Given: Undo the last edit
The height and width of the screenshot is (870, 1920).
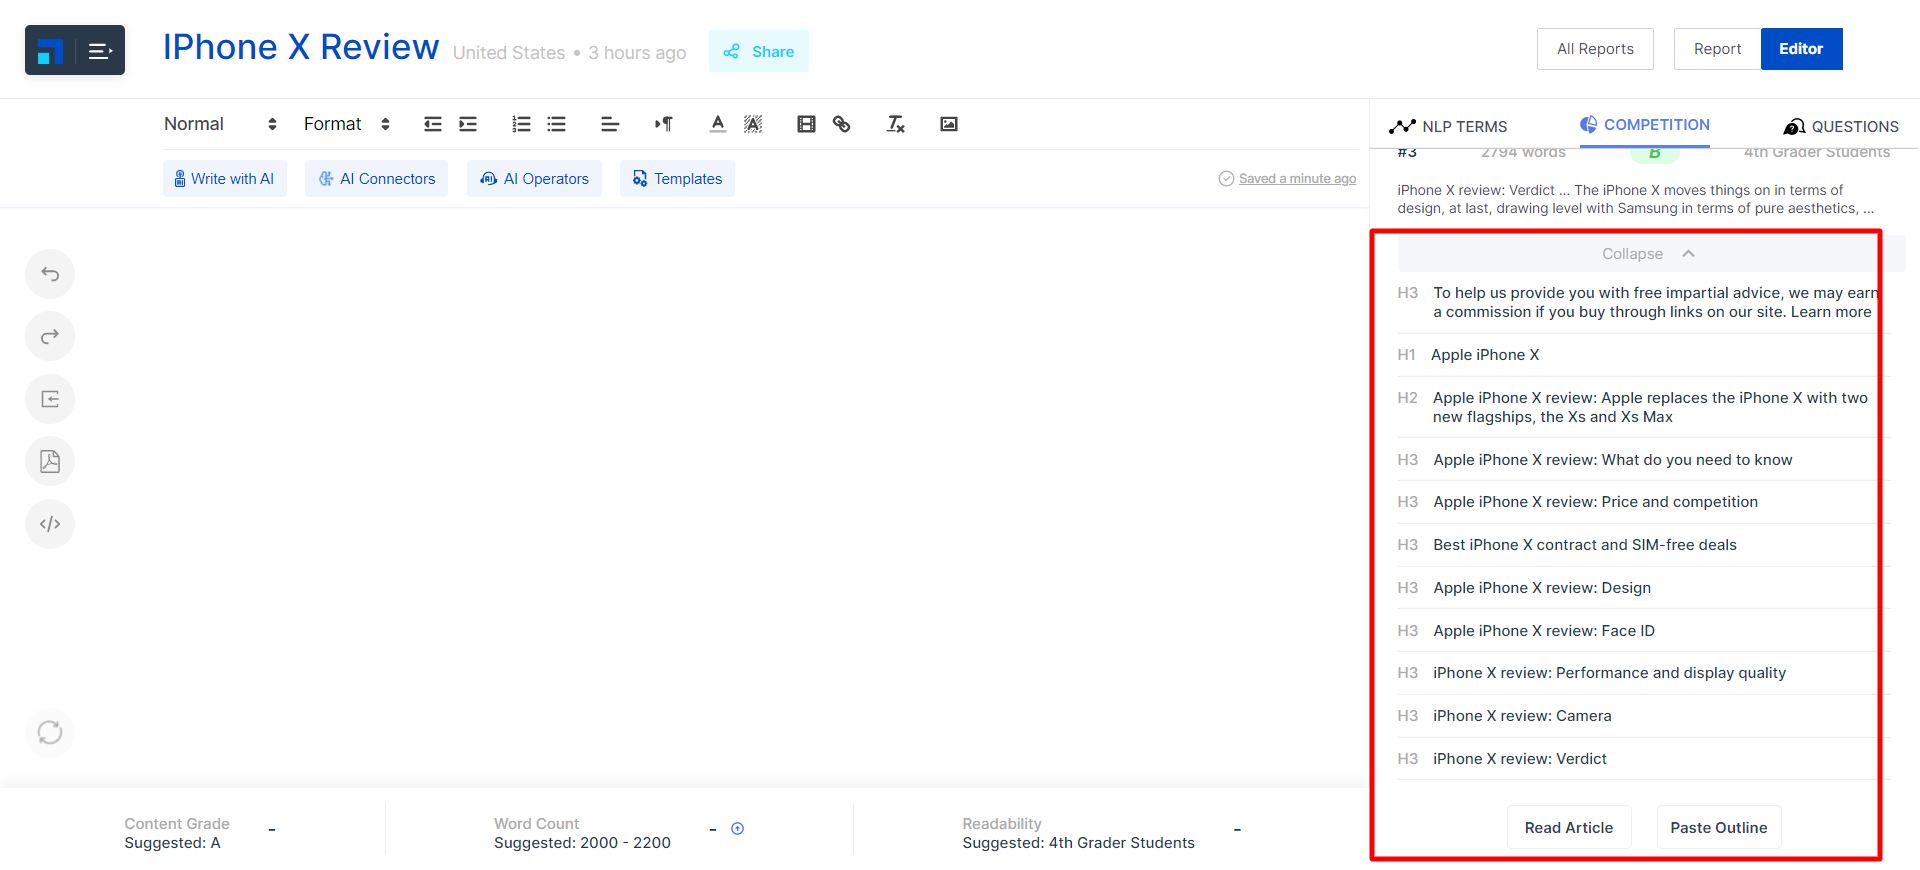Looking at the screenshot, I should click(50, 274).
